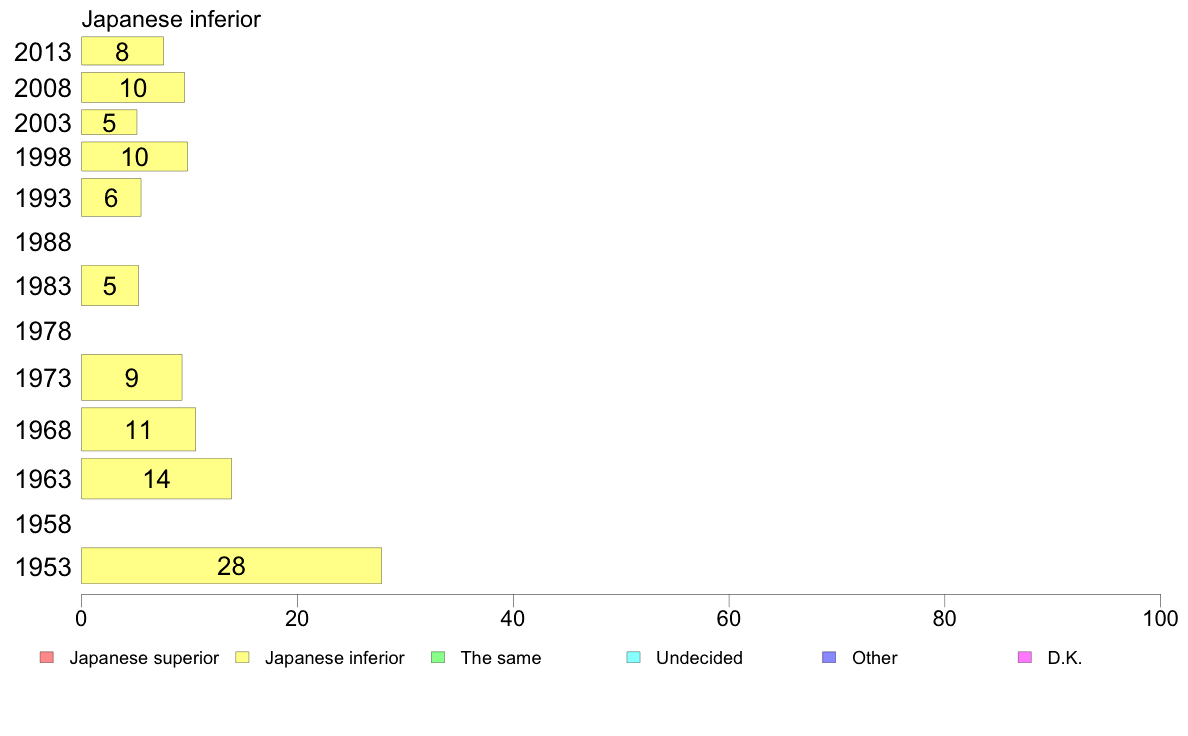Select the 2013 bar showing 8
The width and height of the screenshot is (1188, 736).
pyautogui.click(x=122, y=51)
